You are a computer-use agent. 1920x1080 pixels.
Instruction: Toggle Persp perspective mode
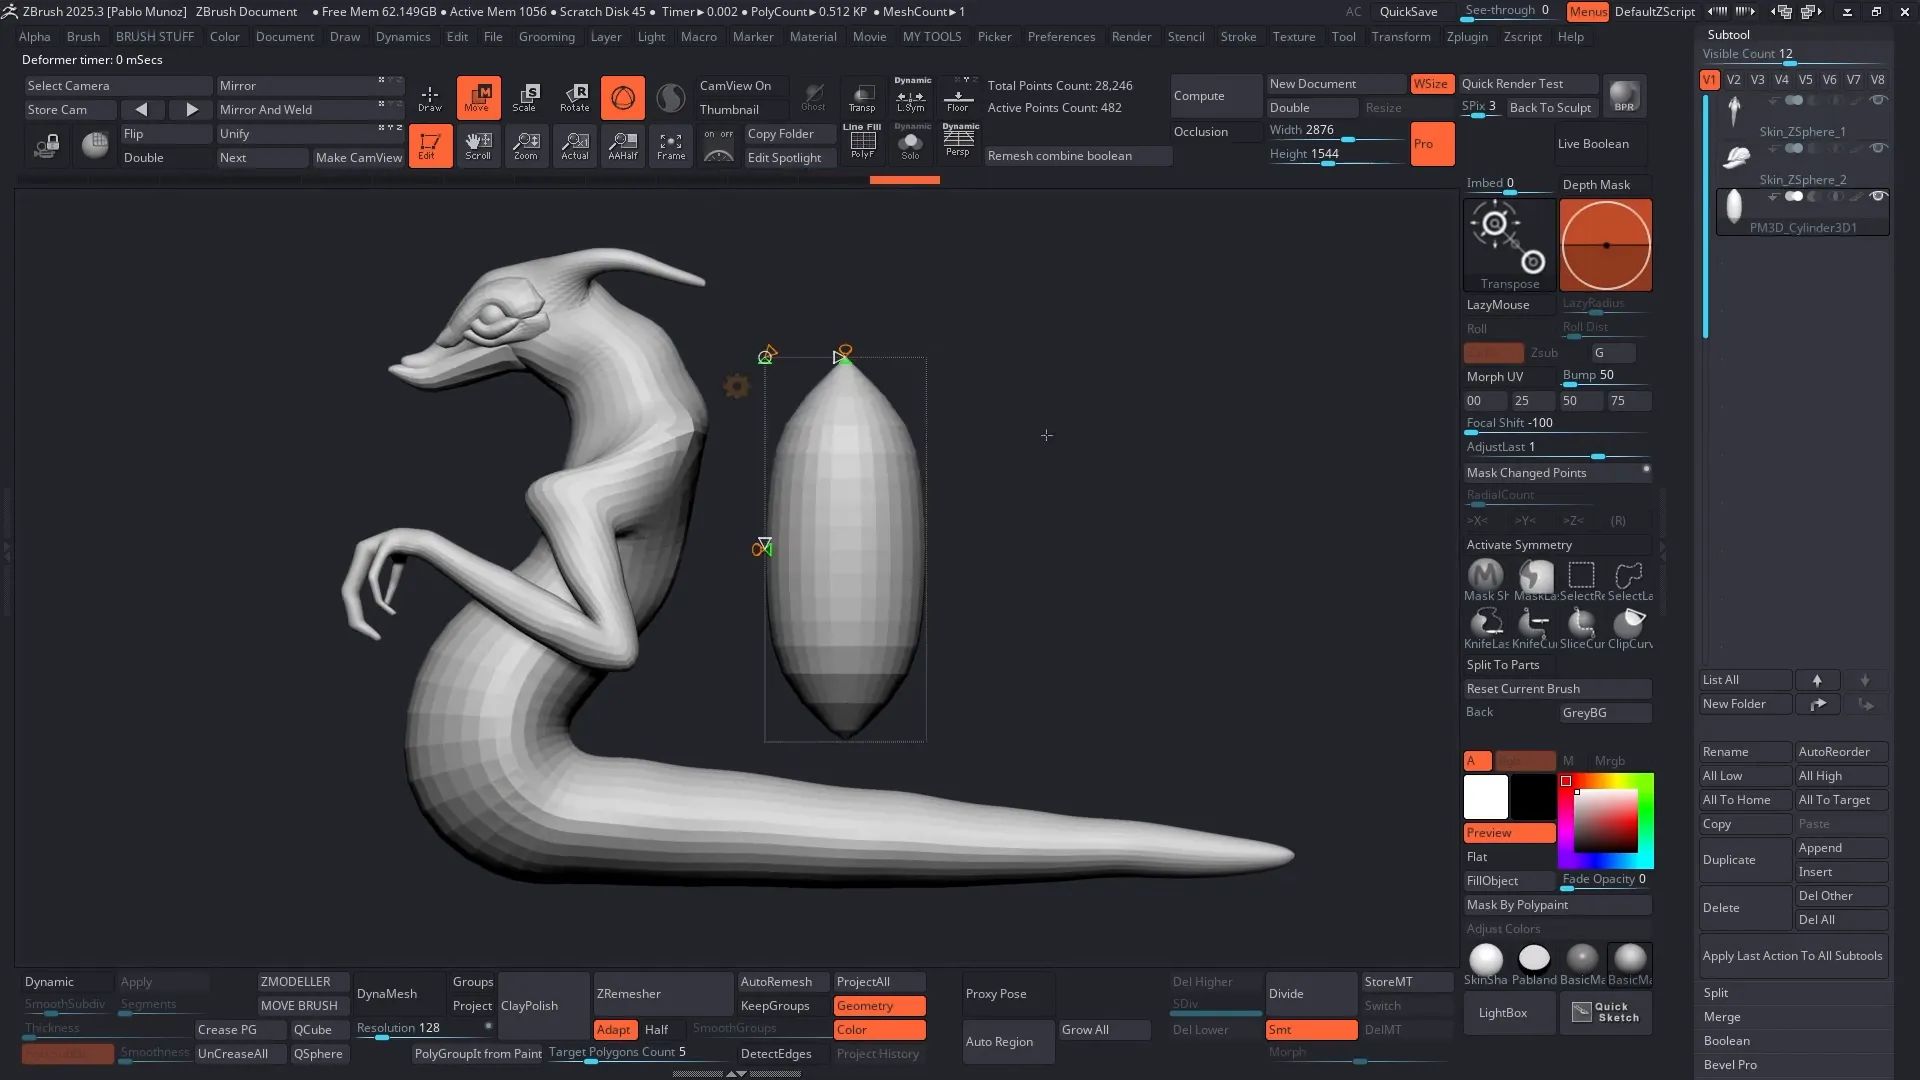pos(958,141)
